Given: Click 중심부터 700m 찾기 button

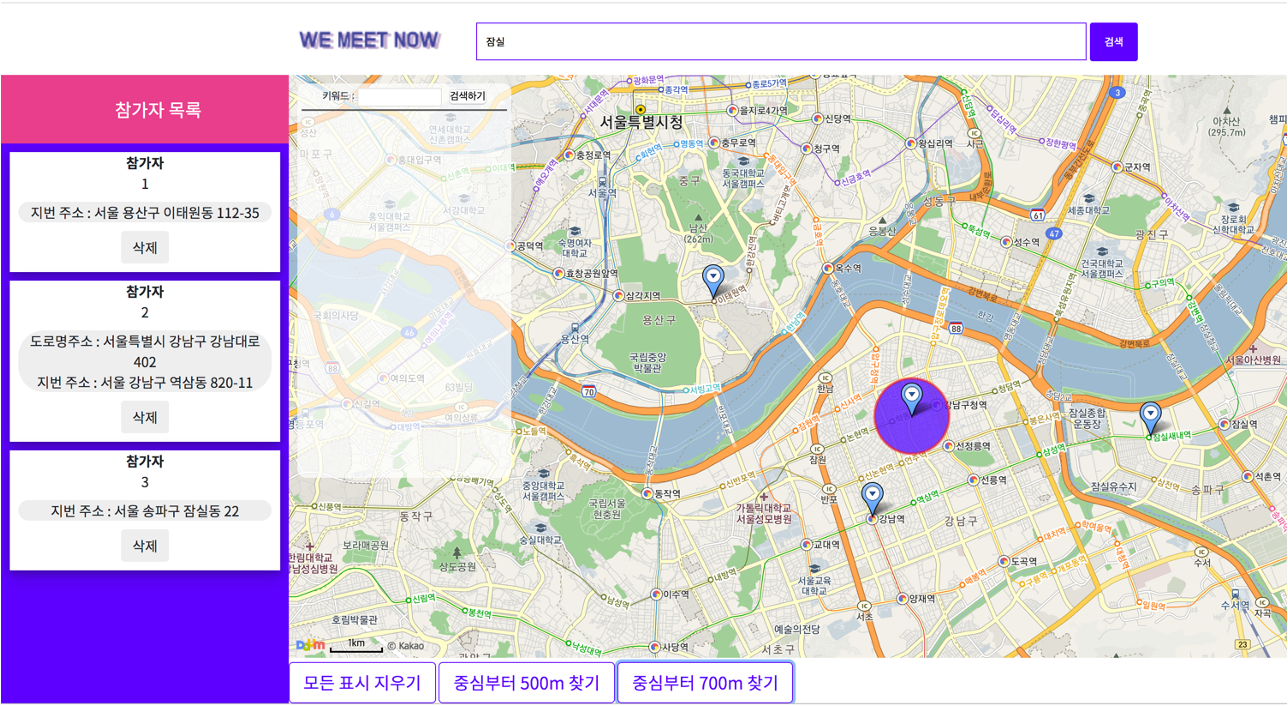Looking at the screenshot, I should pyautogui.click(x=705, y=683).
